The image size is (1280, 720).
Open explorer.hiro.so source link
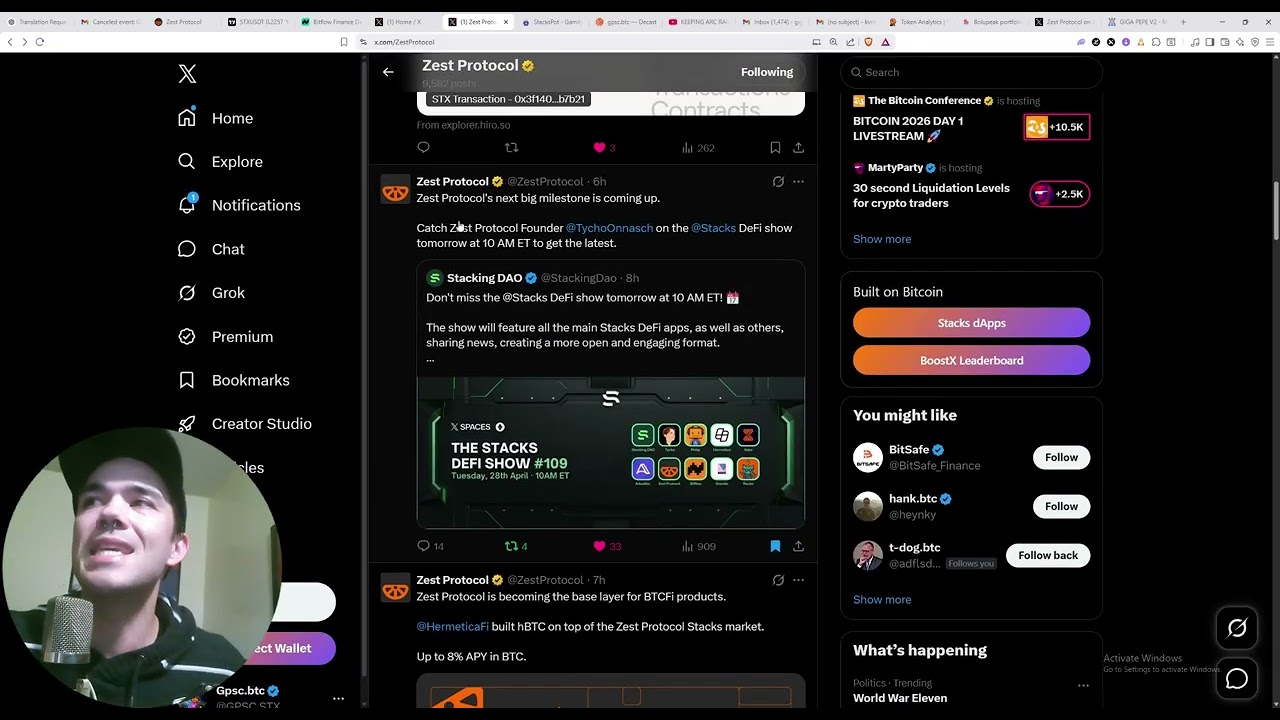click(463, 125)
